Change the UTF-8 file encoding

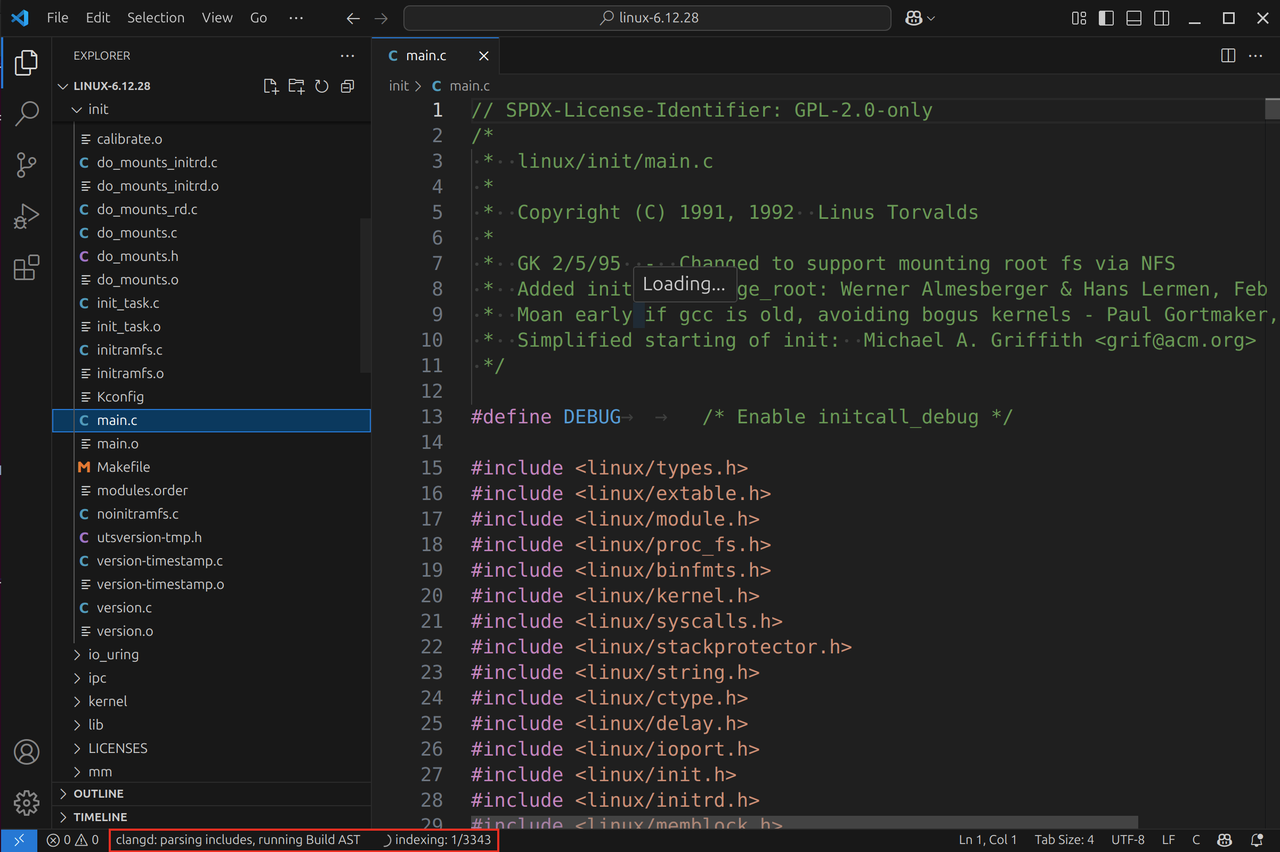click(x=1127, y=840)
